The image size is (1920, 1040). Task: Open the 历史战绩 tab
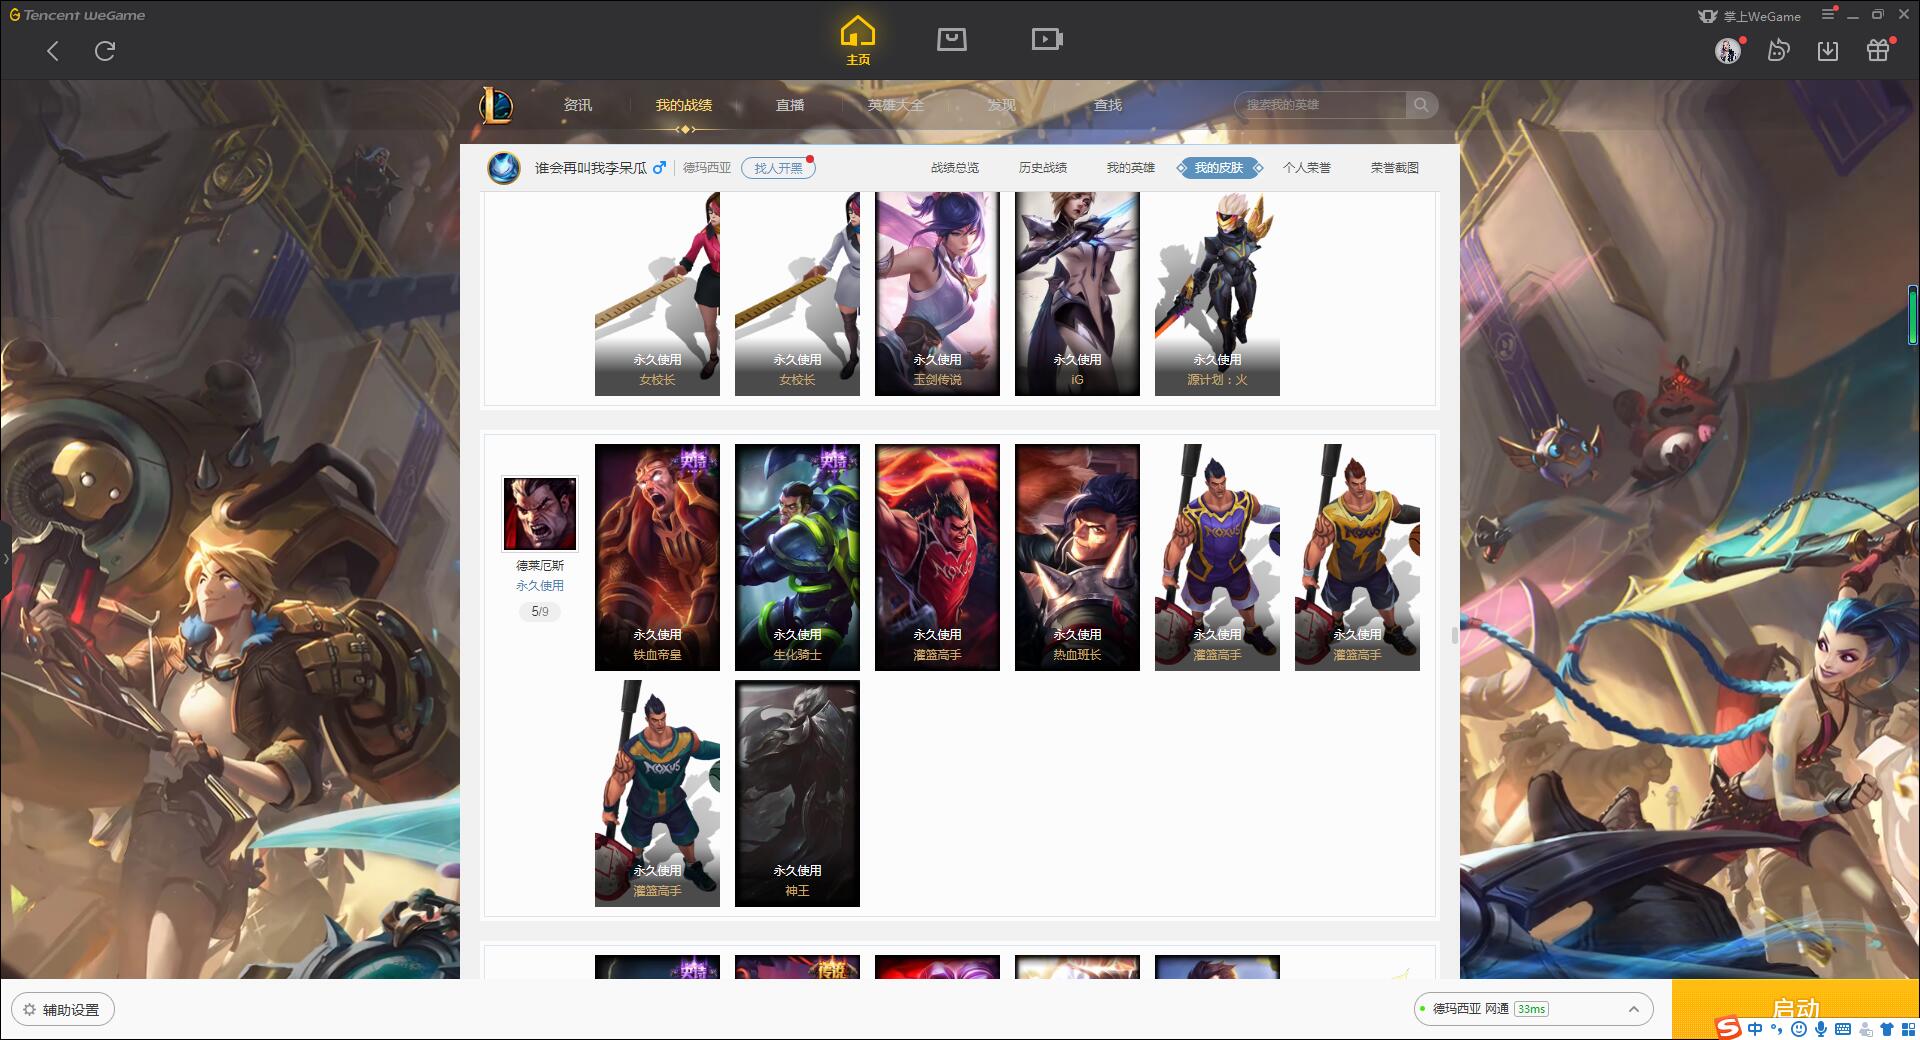point(1043,168)
